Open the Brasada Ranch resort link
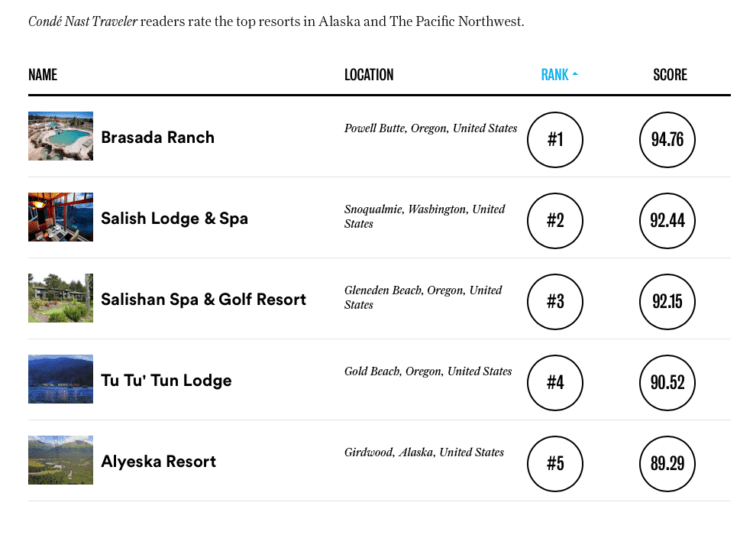The height and width of the screenshot is (535, 753). click(158, 137)
